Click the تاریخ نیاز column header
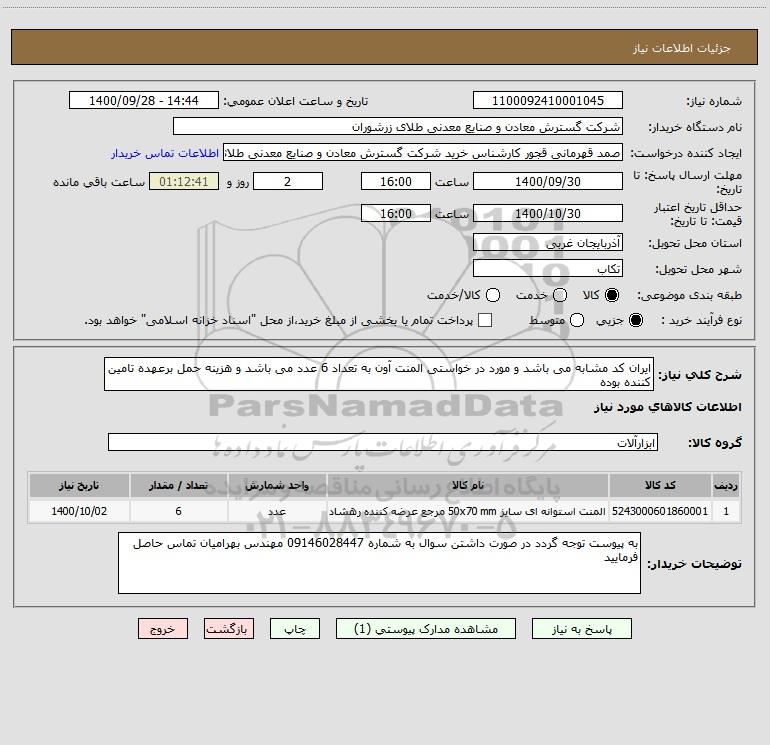Viewport: 770px width, 745px height. 79,485
